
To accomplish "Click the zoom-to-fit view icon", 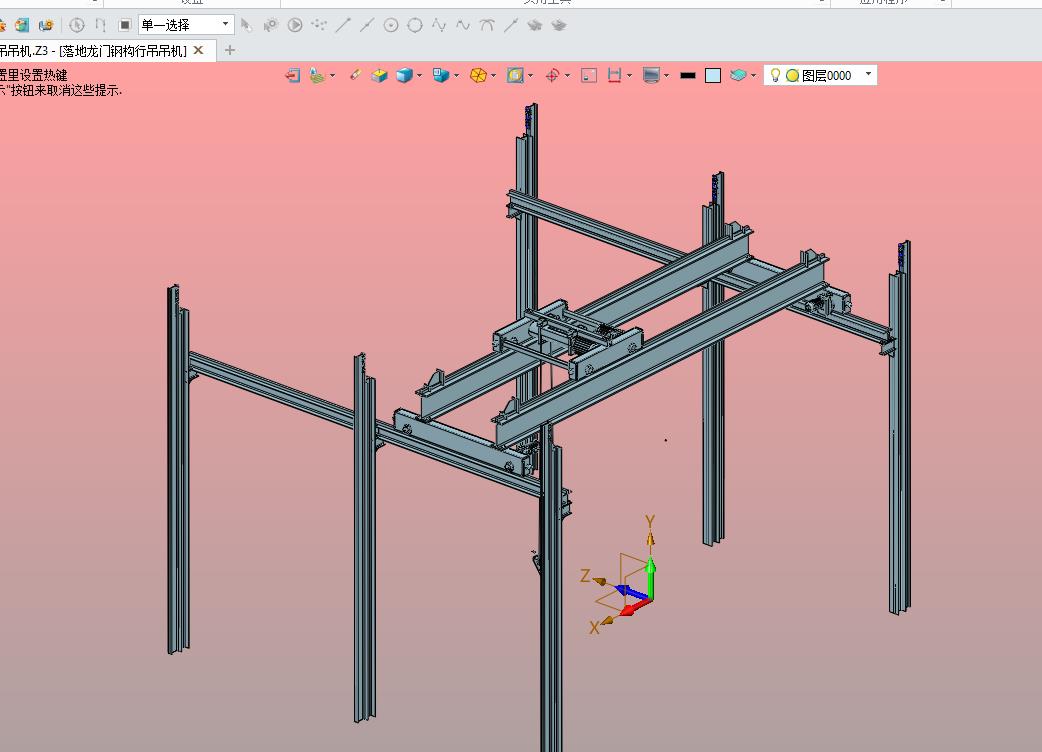I will click(x=515, y=75).
